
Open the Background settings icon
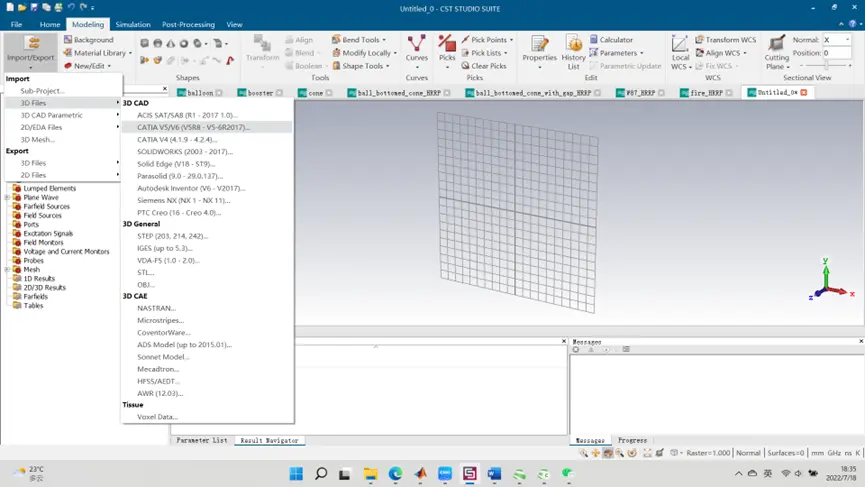click(x=68, y=40)
